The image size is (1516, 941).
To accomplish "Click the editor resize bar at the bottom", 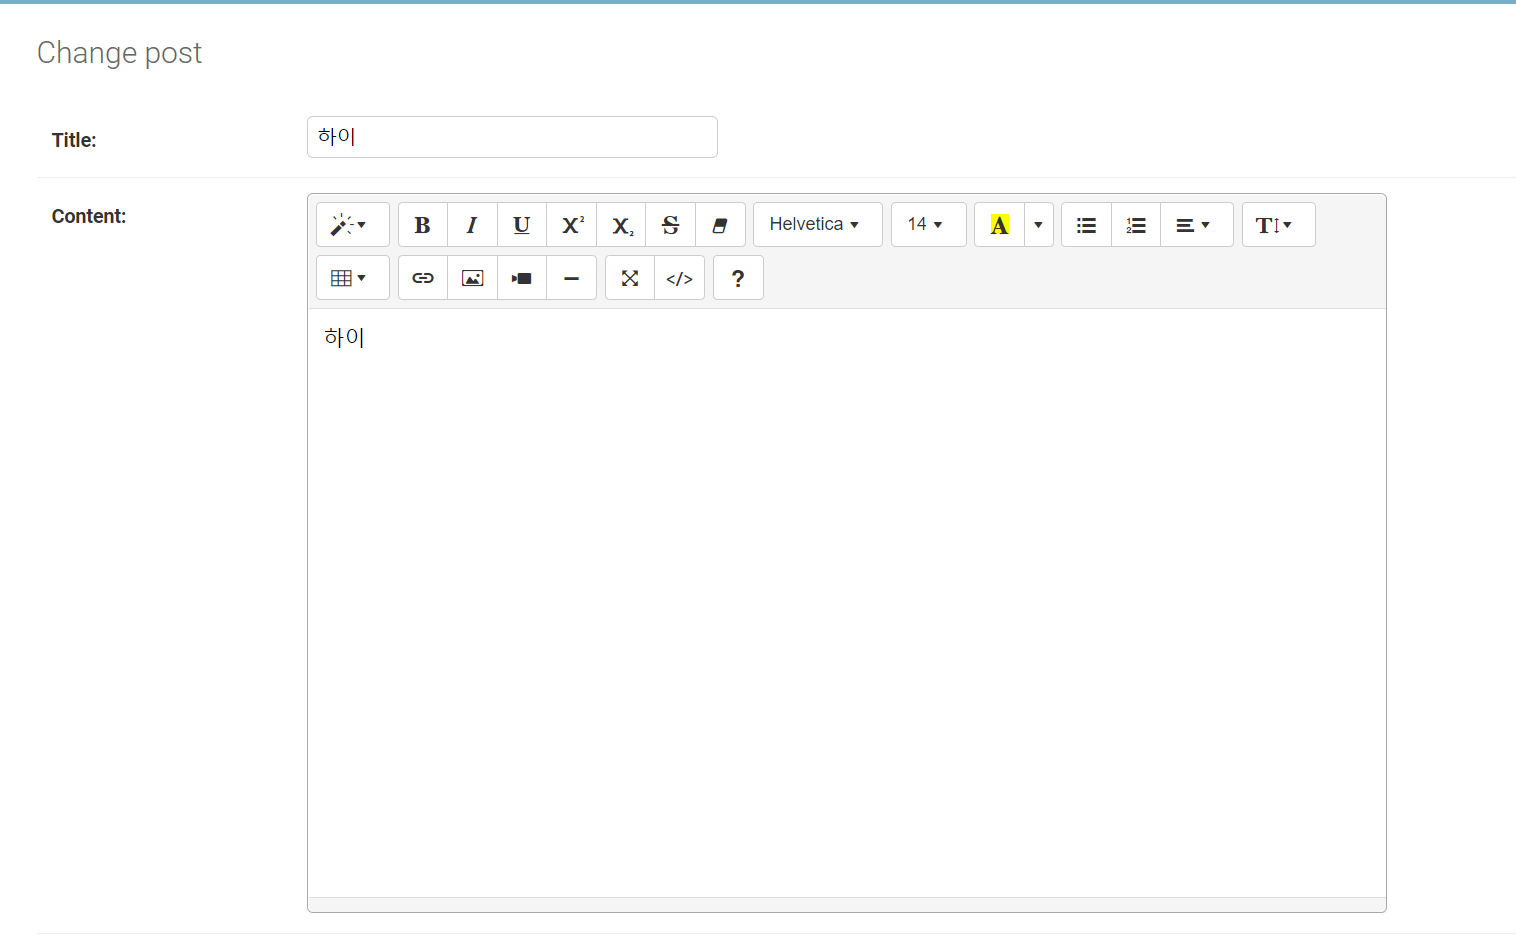I will (846, 905).
